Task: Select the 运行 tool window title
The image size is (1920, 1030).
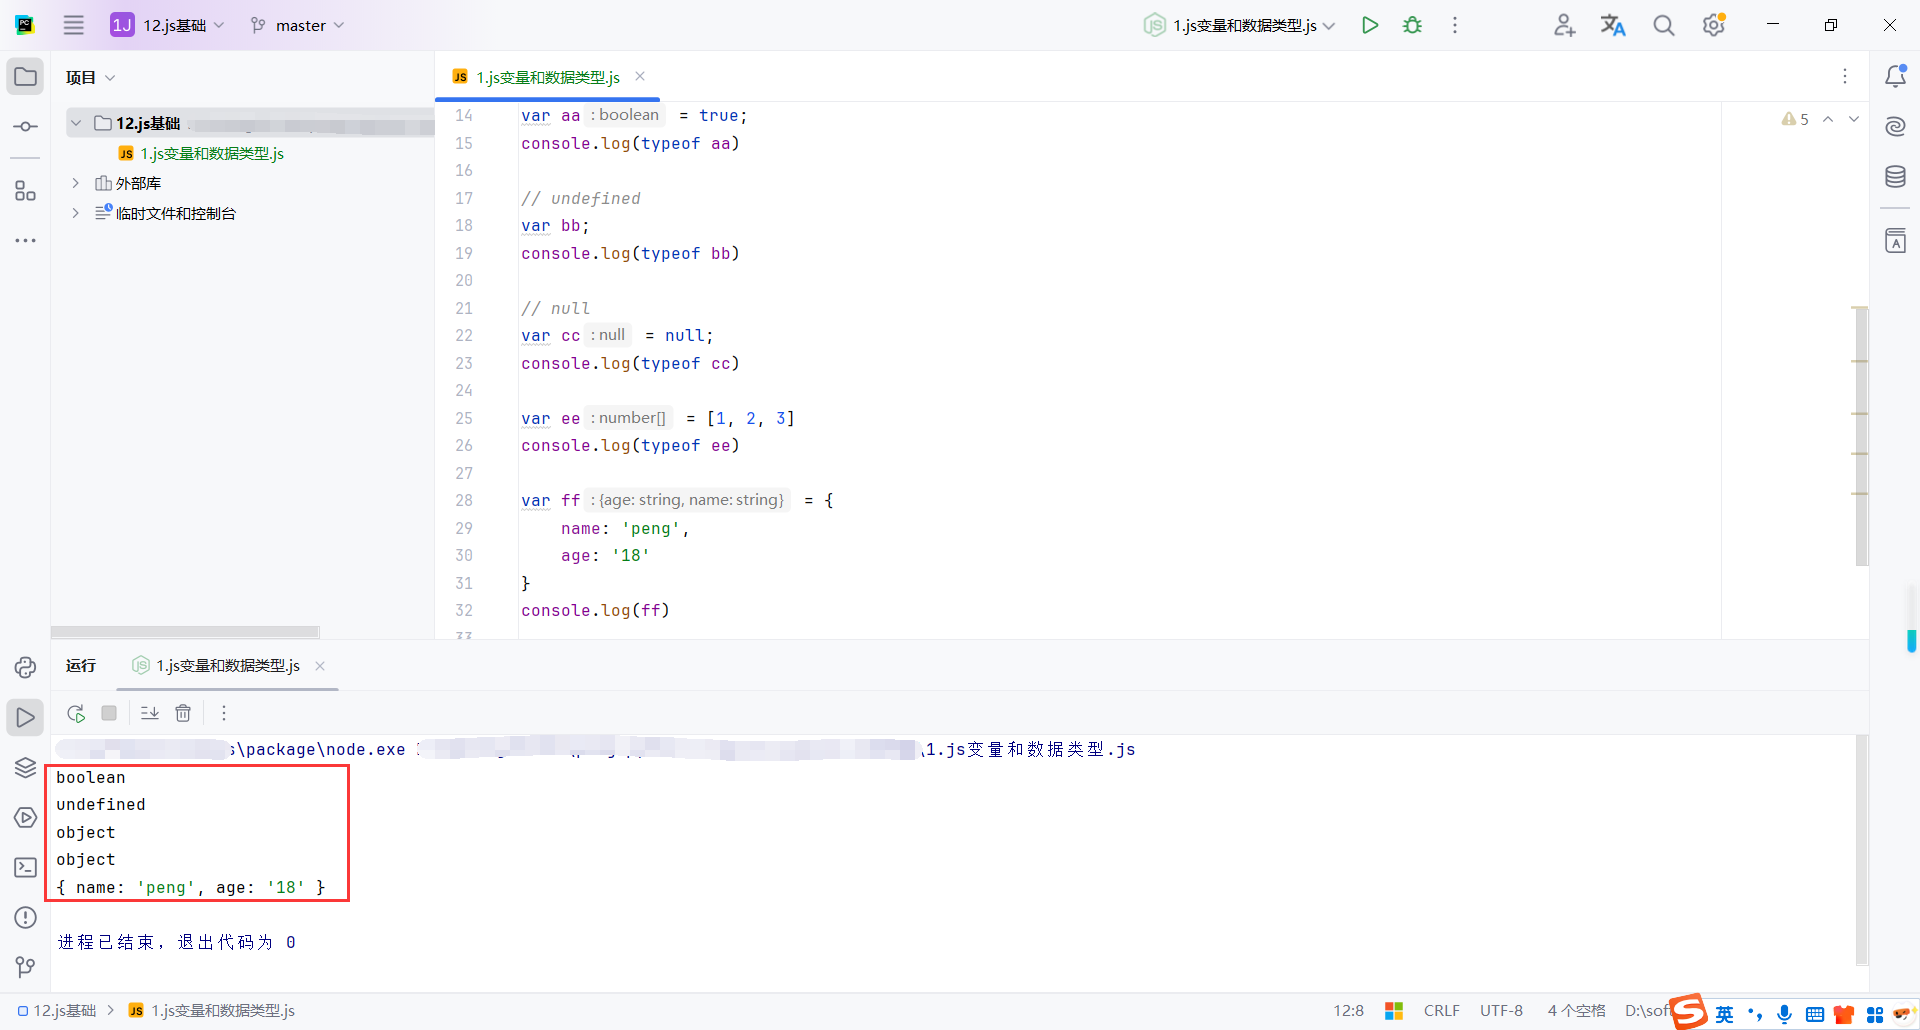Action: [x=81, y=666]
